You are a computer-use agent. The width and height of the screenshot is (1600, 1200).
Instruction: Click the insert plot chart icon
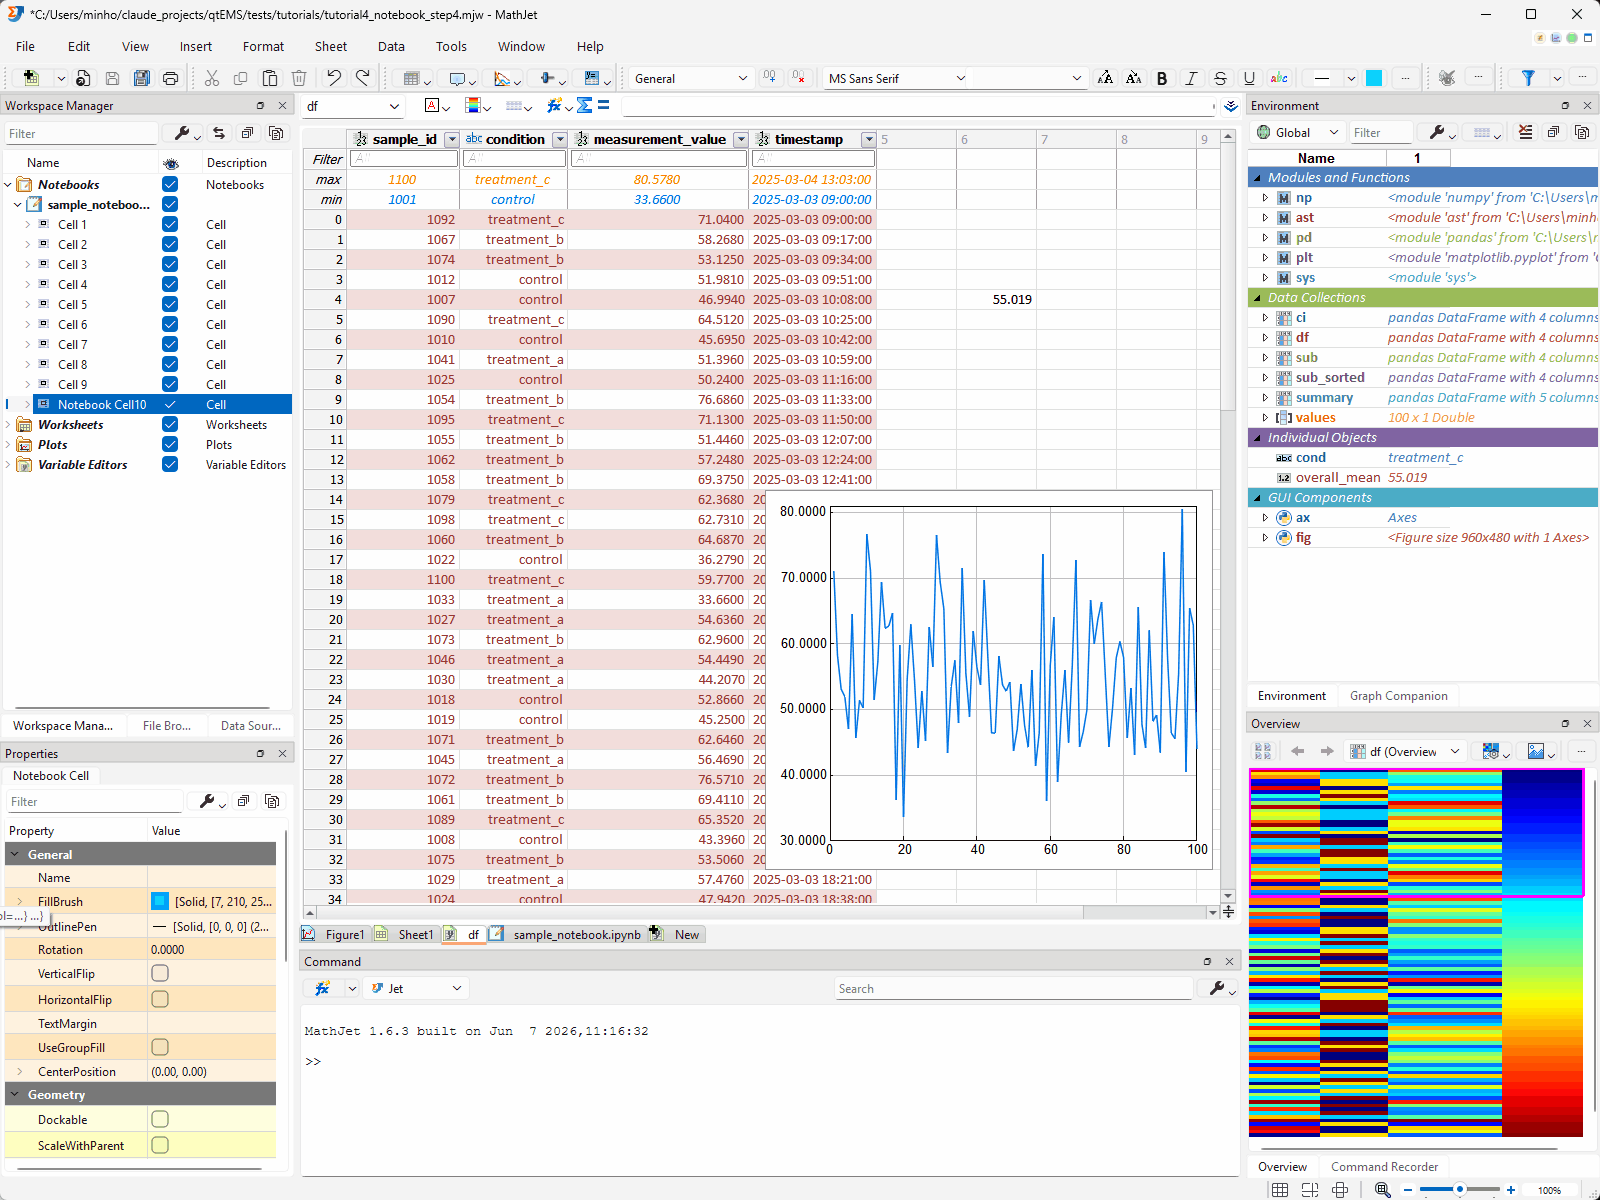(x=503, y=78)
